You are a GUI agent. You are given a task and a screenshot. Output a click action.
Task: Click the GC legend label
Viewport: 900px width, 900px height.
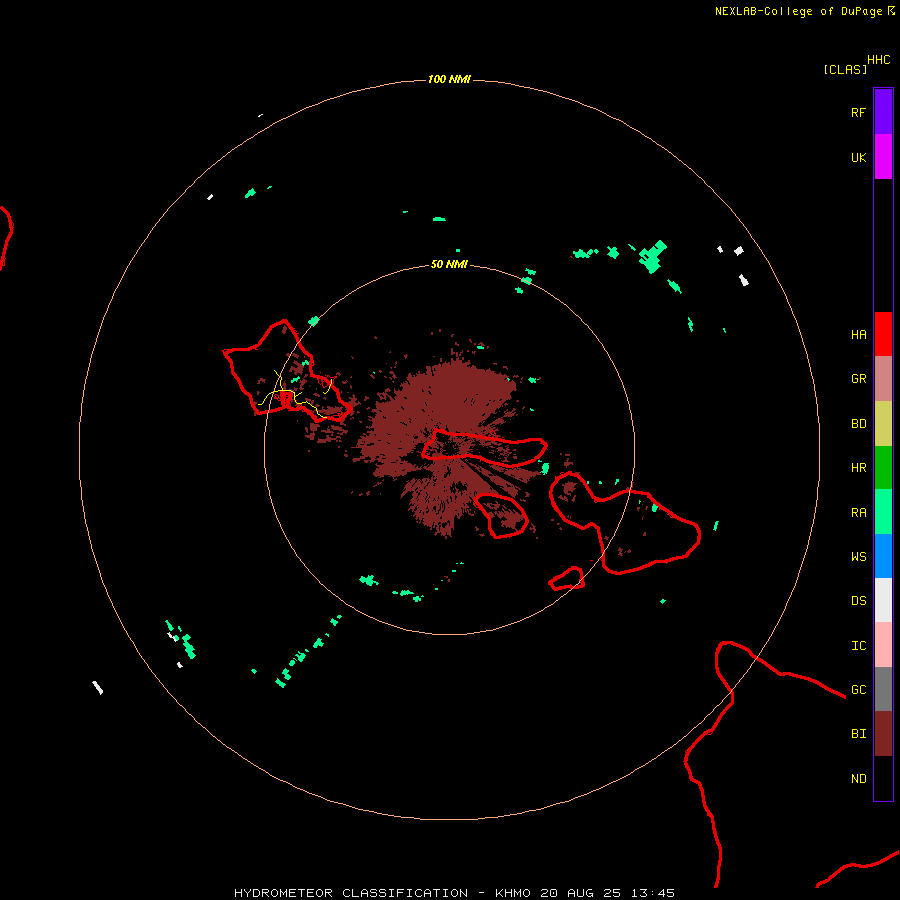click(858, 690)
